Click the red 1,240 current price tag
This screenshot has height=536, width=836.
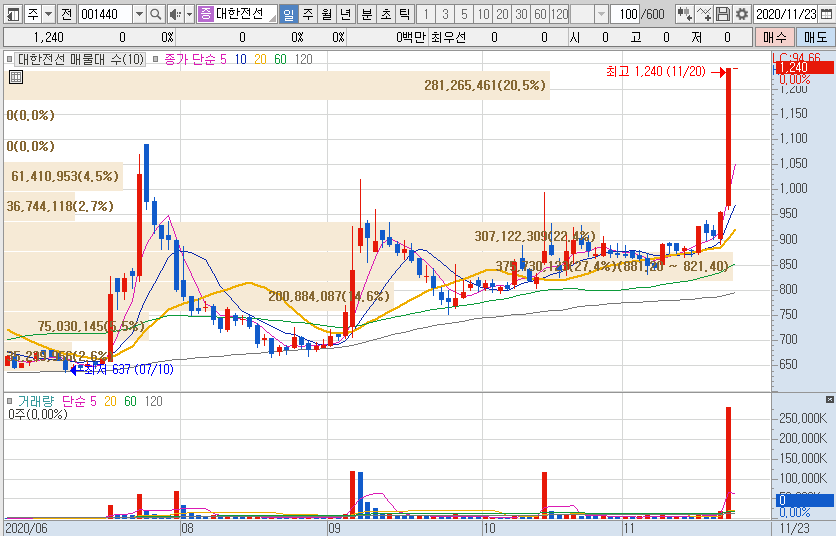[803, 68]
